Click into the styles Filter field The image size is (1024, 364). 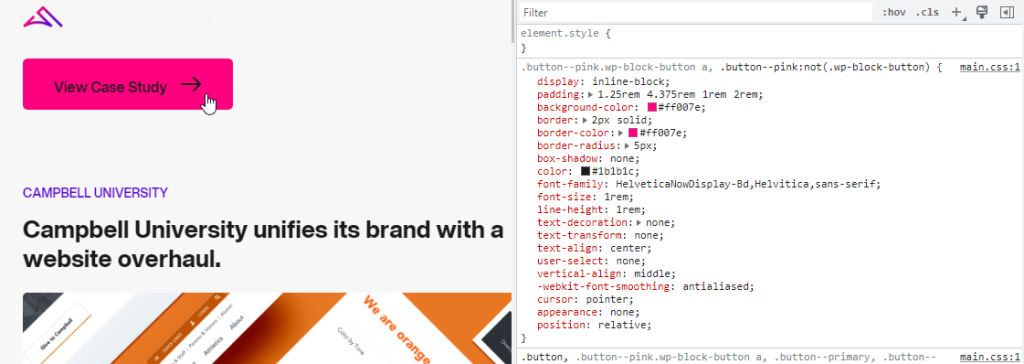coord(696,12)
